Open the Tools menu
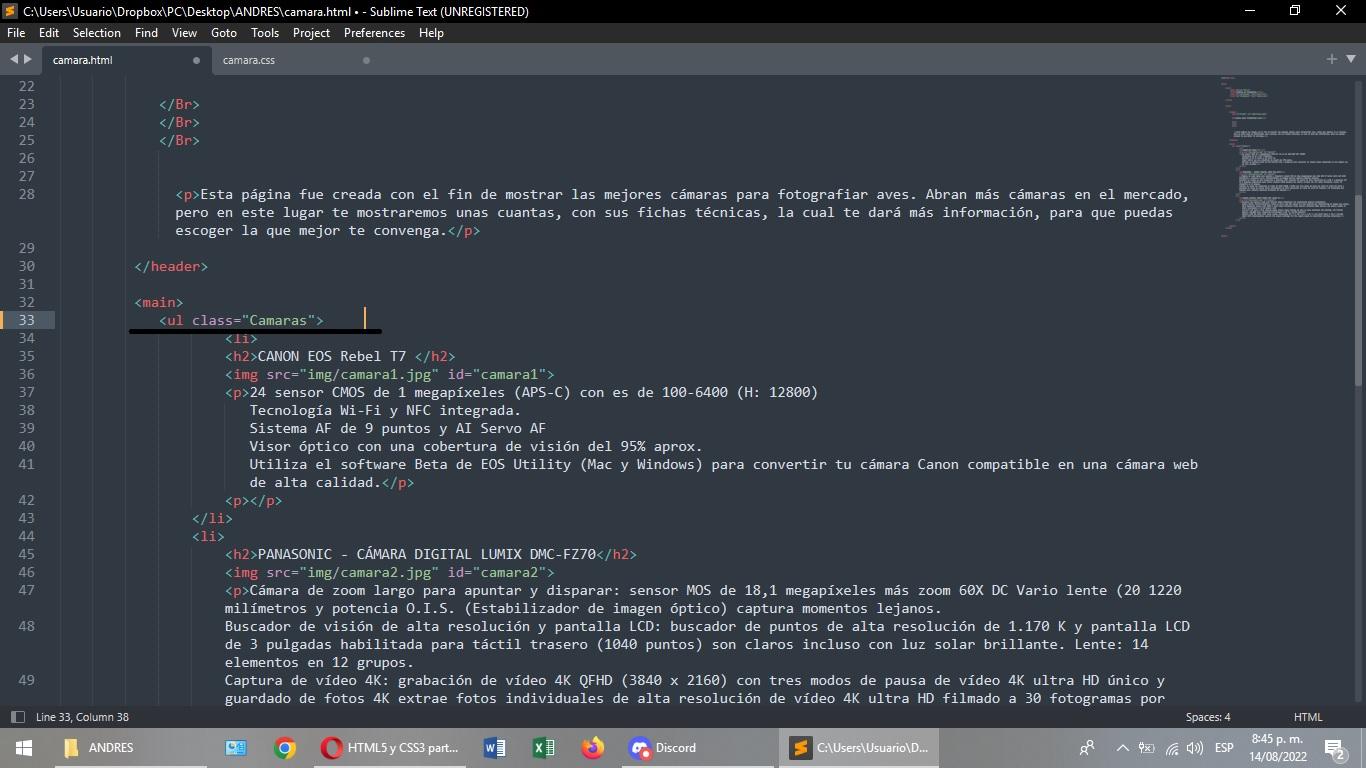Screen dimensions: 1366x768 tap(265, 33)
